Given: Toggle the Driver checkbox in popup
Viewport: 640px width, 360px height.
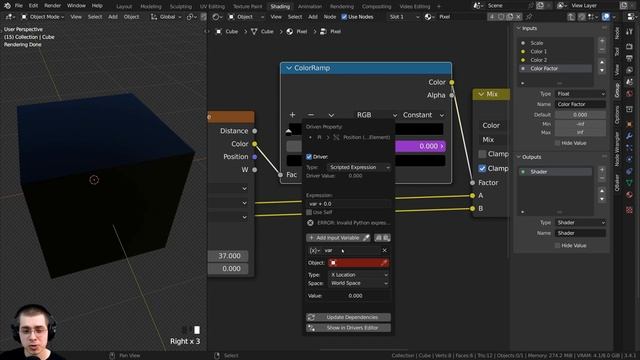Looking at the screenshot, I should (309, 157).
